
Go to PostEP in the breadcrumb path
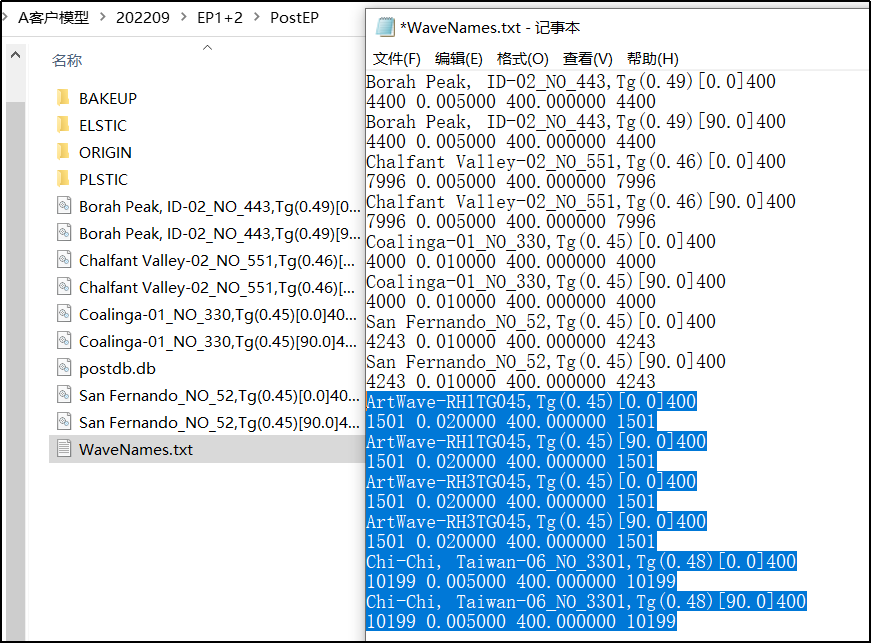pyautogui.click(x=294, y=18)
